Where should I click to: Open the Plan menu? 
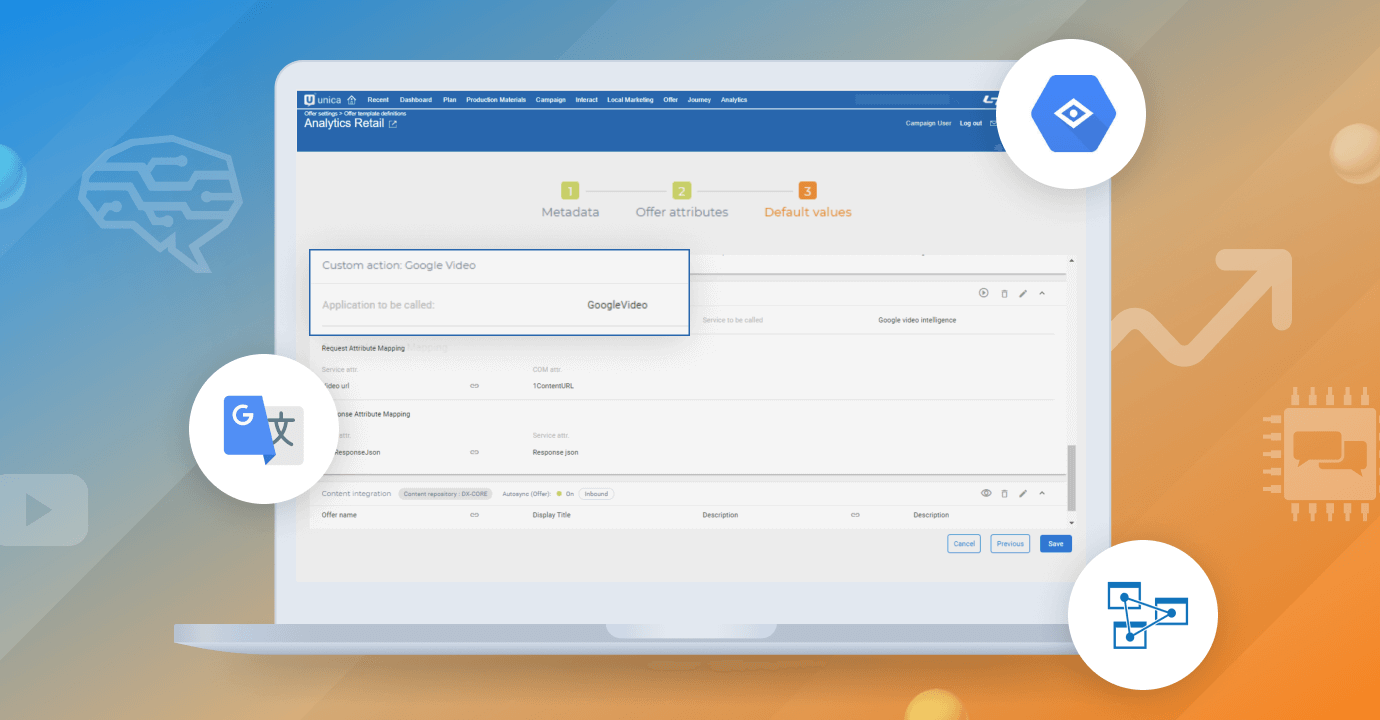click(450, 100)
